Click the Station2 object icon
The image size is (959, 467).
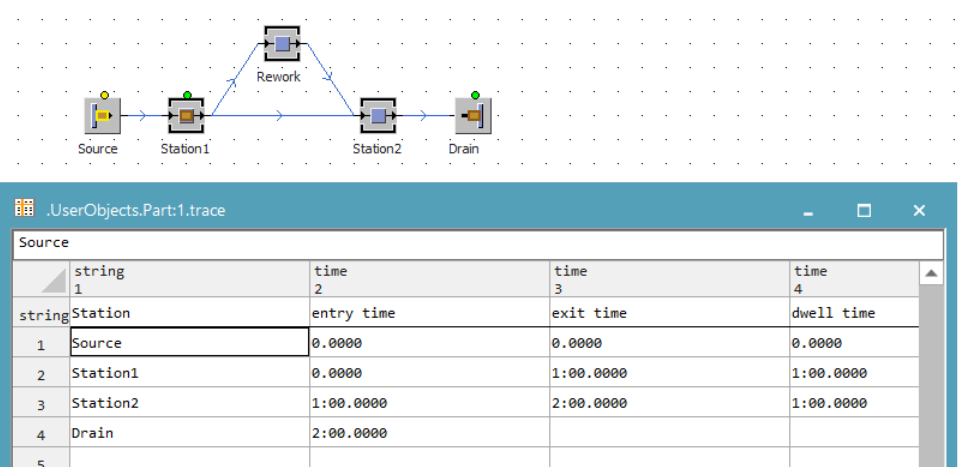pyautogui.click(x=379, y=116)
